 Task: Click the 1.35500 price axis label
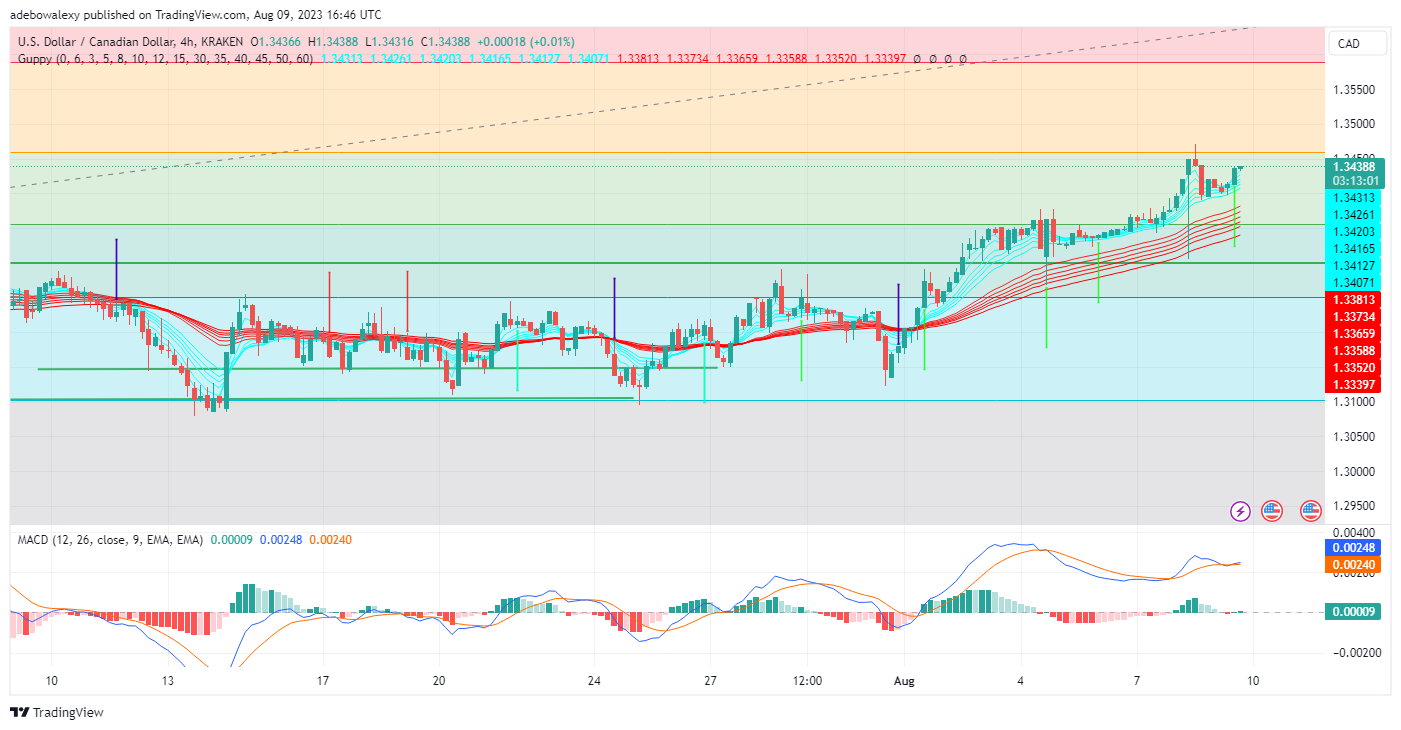coord(1354,89)
